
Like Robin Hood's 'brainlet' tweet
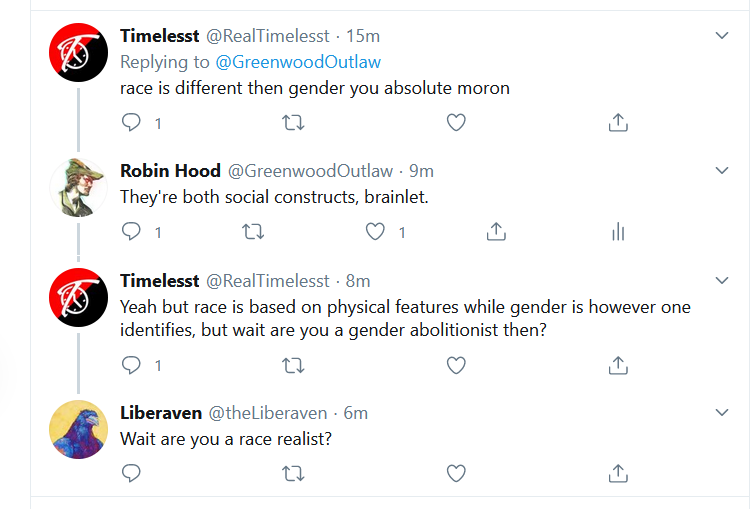pyautogui.click(x=375, y=232)
